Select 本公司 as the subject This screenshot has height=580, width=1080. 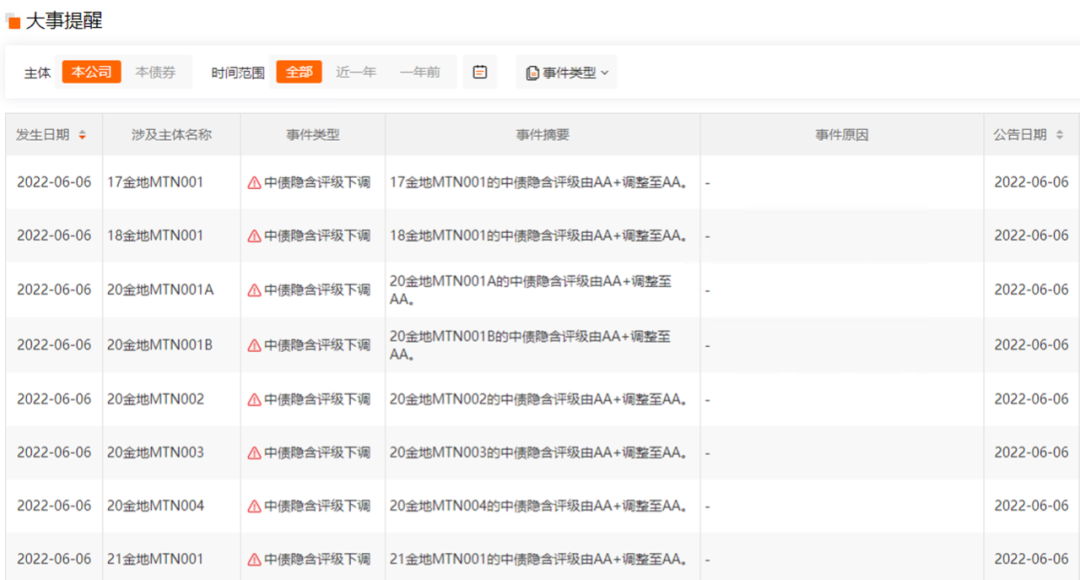(92, 72)
